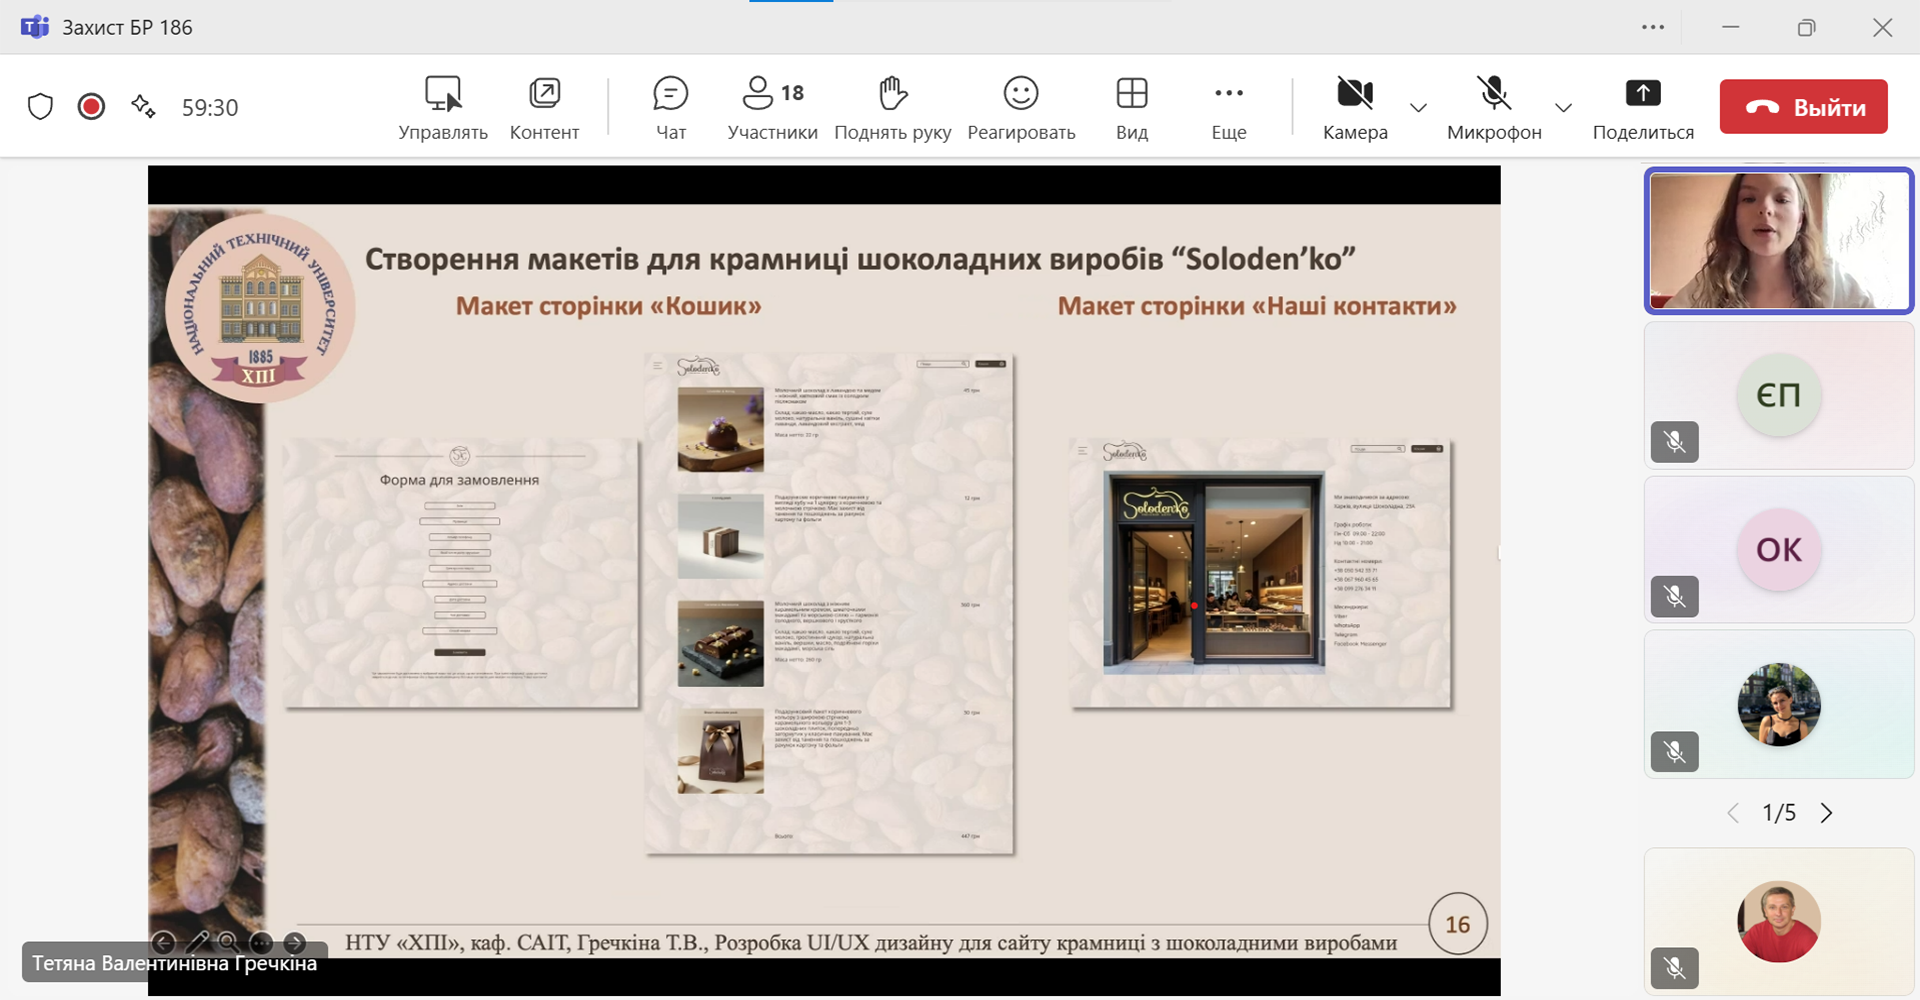The image size is (1920, 1000).
Task: Select the ЄП participant tile
Action: (1778, 396)
